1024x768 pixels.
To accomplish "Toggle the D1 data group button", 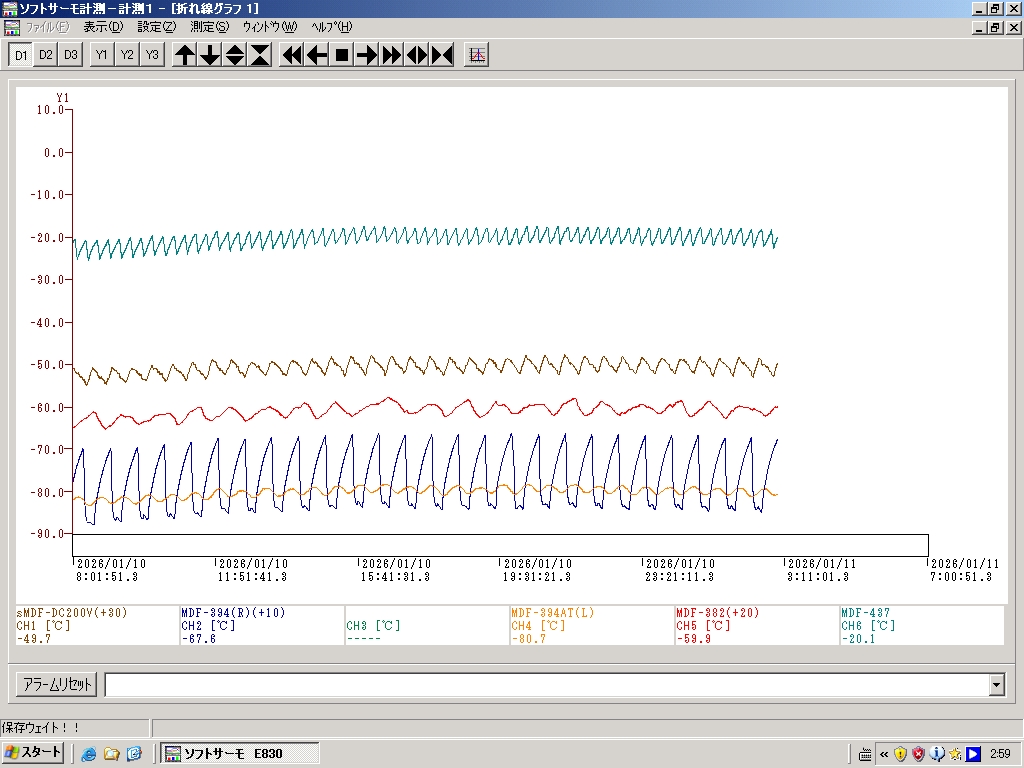I will 21,55.
